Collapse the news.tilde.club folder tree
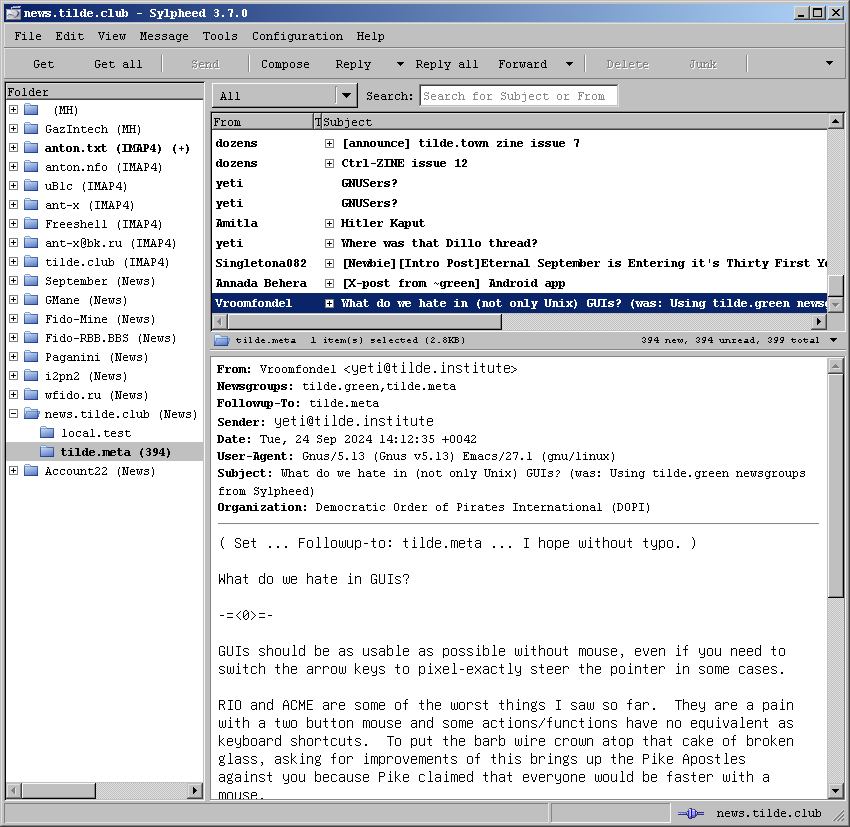 click(x=13, y=414)
